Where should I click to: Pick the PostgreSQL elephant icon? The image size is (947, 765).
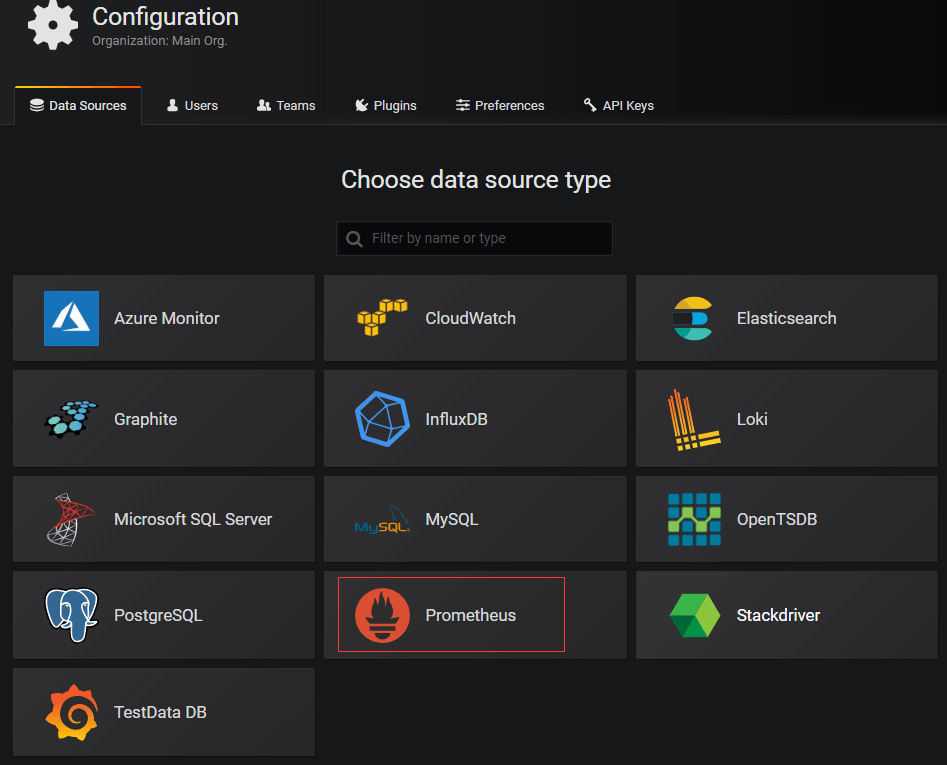[x=71, y=615]
